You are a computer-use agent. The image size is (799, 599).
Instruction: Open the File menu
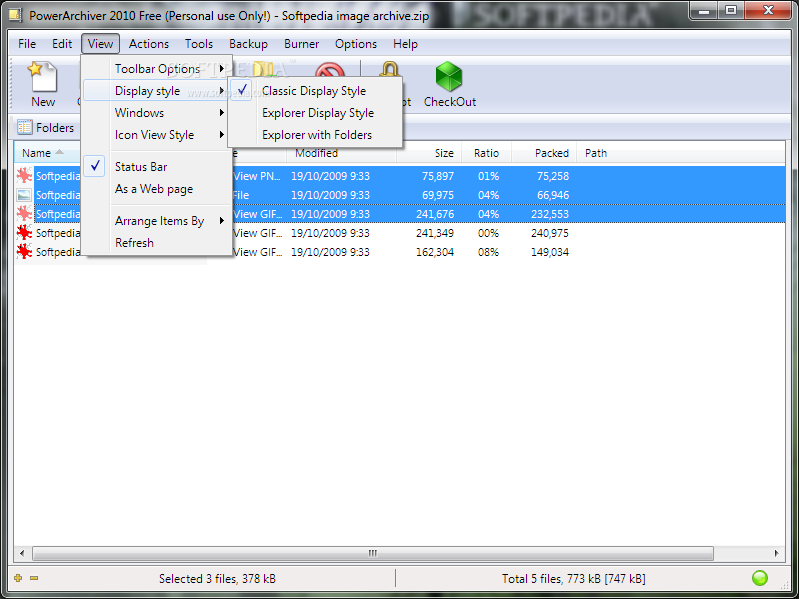pyautogui.click(x=27, y=44)
